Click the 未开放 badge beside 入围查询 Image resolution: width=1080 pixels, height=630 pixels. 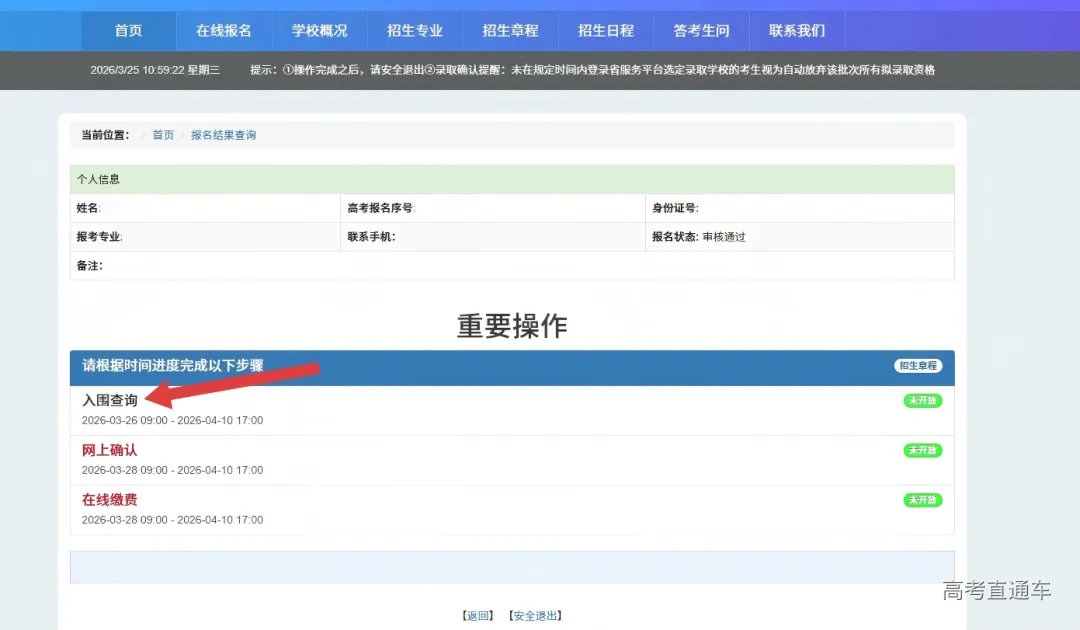[921, 400]
